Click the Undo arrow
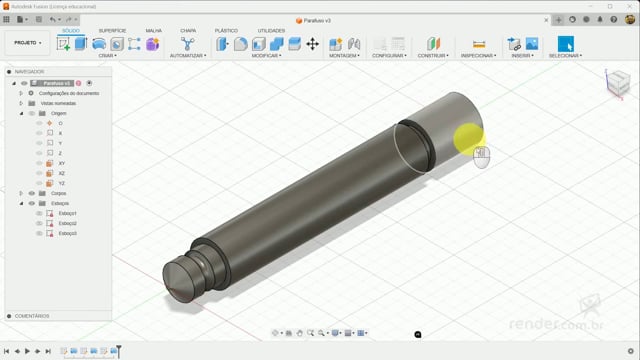This screenshot has height=360, width=640. (53, 19)
